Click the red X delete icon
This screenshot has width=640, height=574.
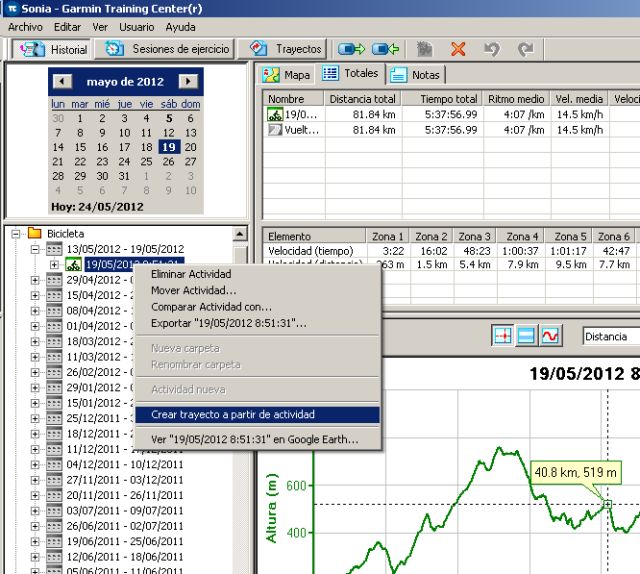pos(458,48)
